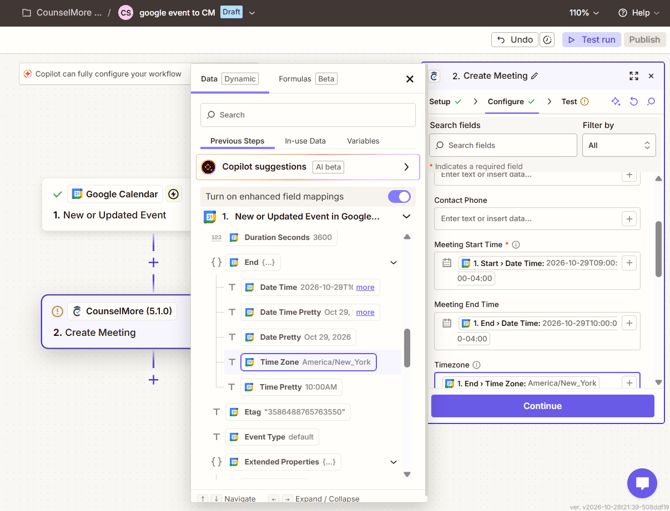
Task: Click Meeting Start Time info icon
Action: [x=516, y=245]
